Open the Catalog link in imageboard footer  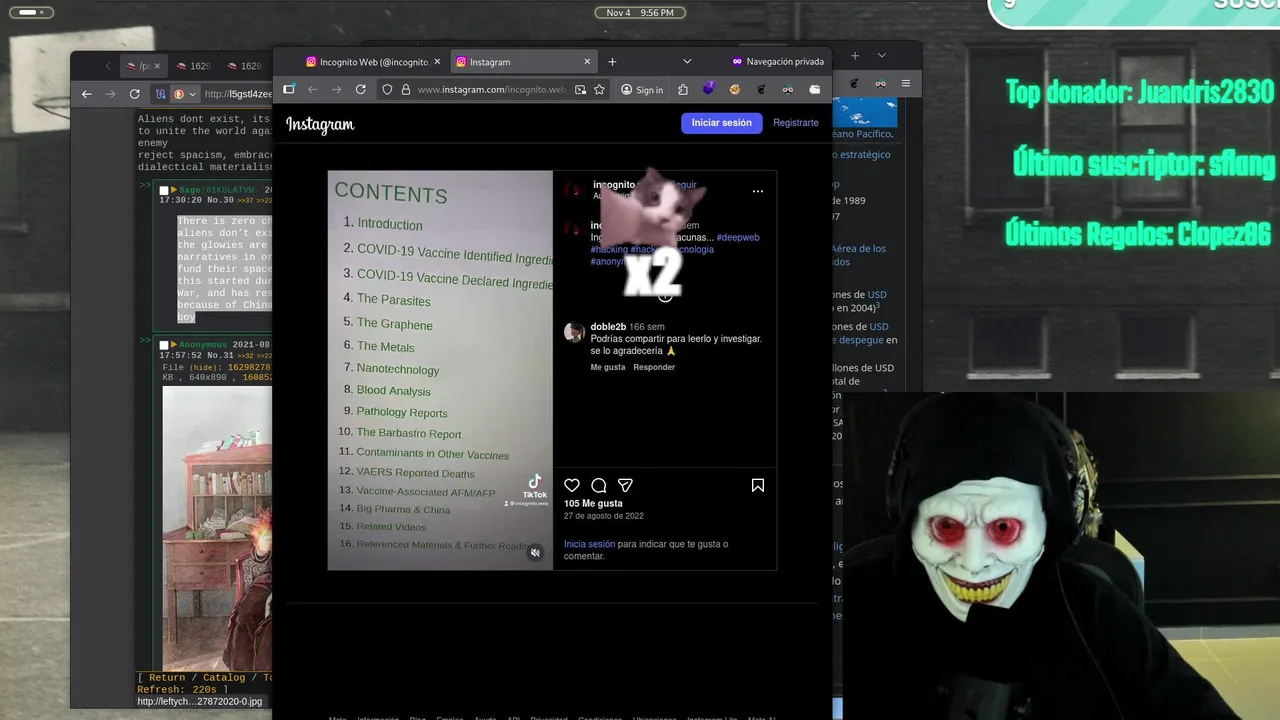pyautogui.click(x=224, y=677)
